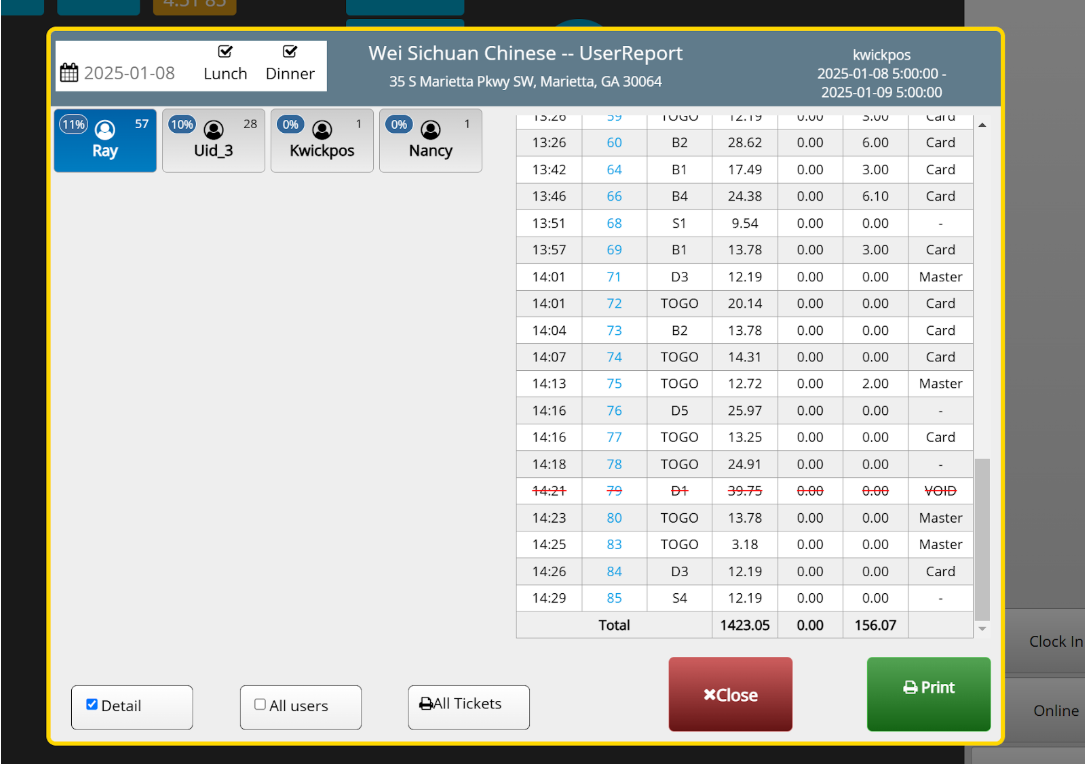Click the 25.97 amount cell
1085x764 pixels.
click(x=745, y=410)
